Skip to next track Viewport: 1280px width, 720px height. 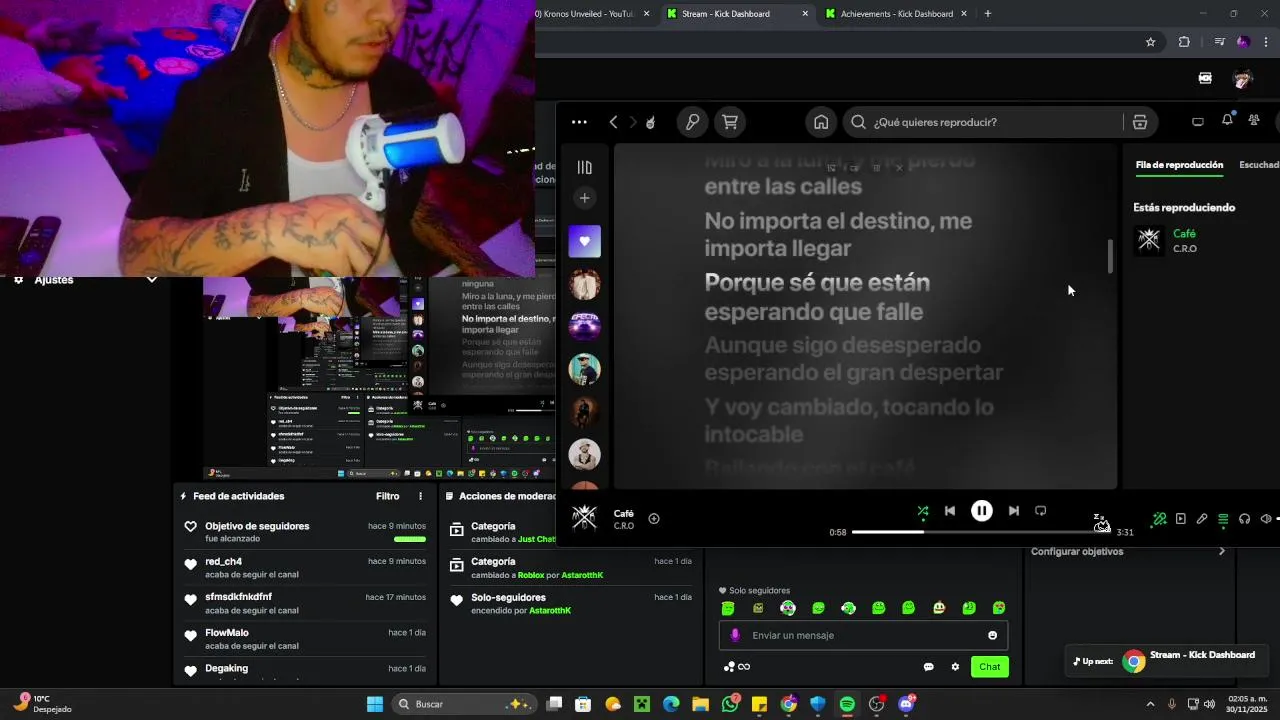(x=1013, y=511)
